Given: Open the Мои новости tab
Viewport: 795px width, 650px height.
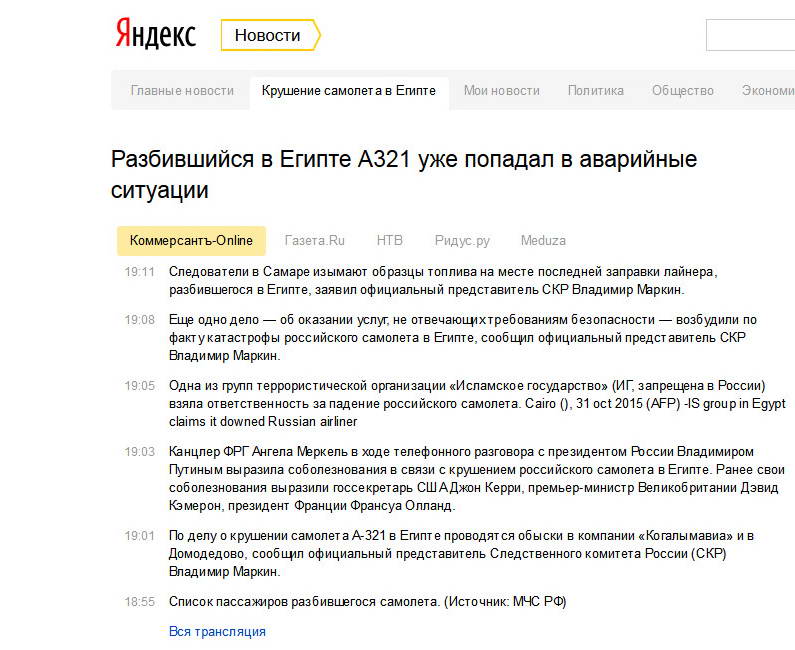Looking at the screenshot, I should pos(501,91).
